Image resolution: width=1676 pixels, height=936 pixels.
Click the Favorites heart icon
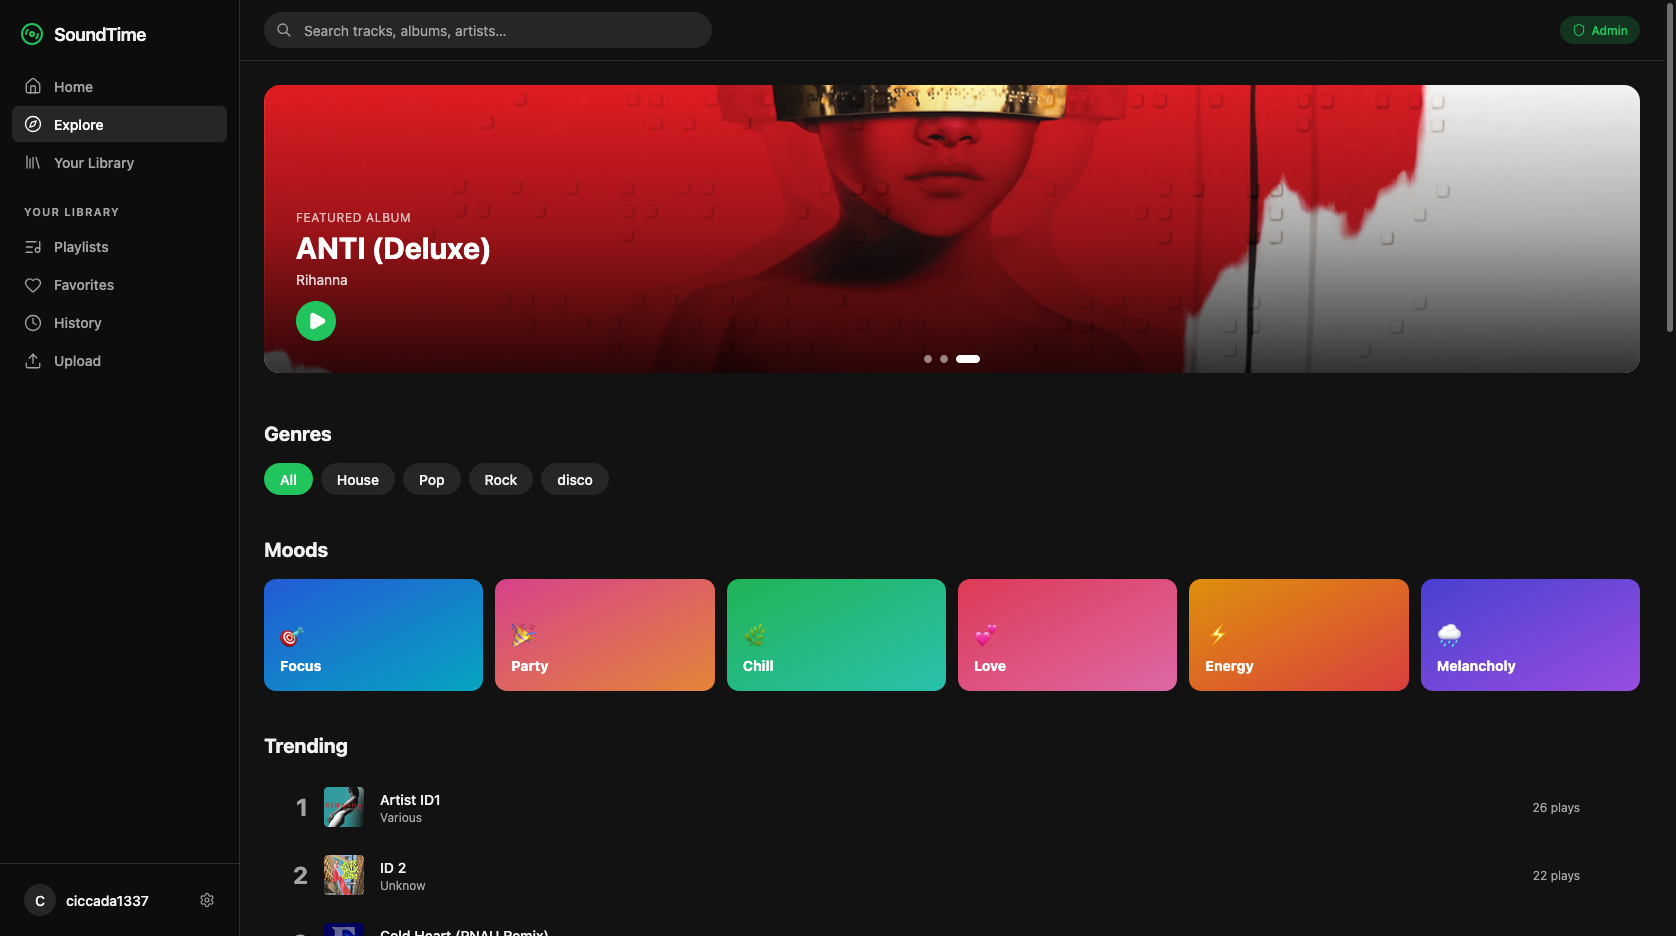coord(33,284)
